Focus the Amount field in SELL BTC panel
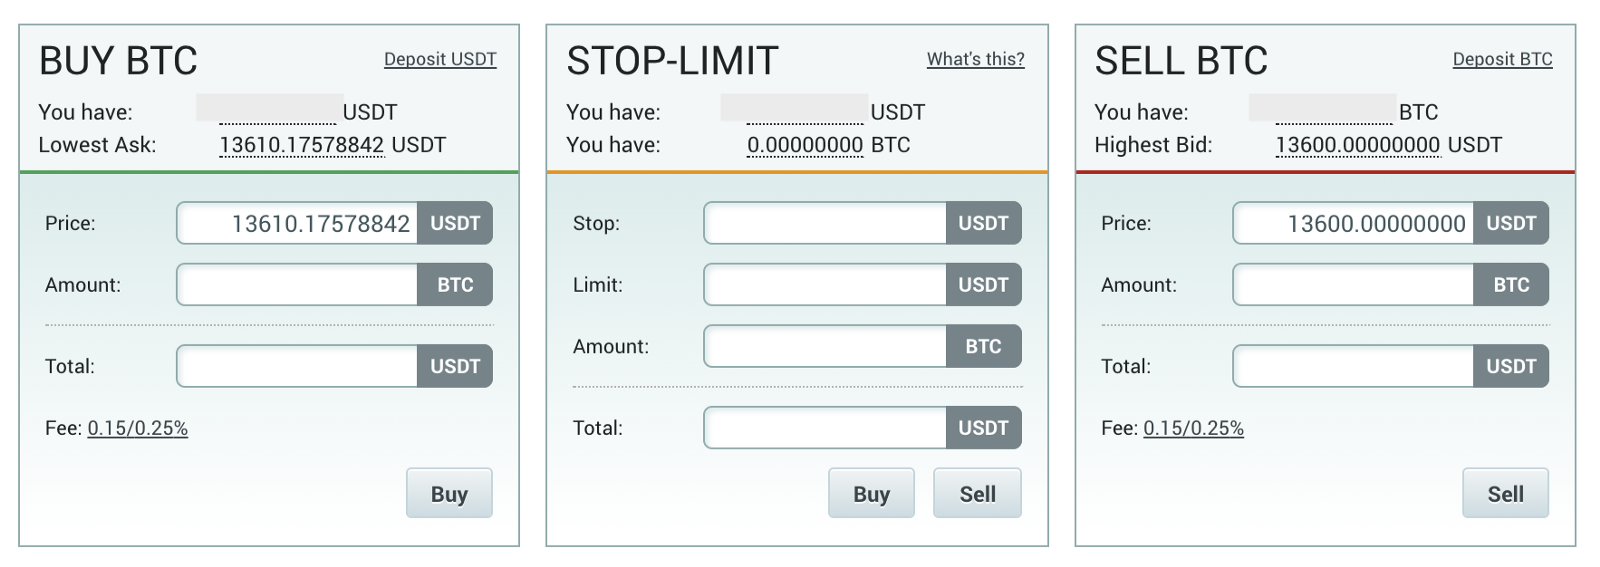This screenshot has height=567, width=1600. click(1354, 285)
